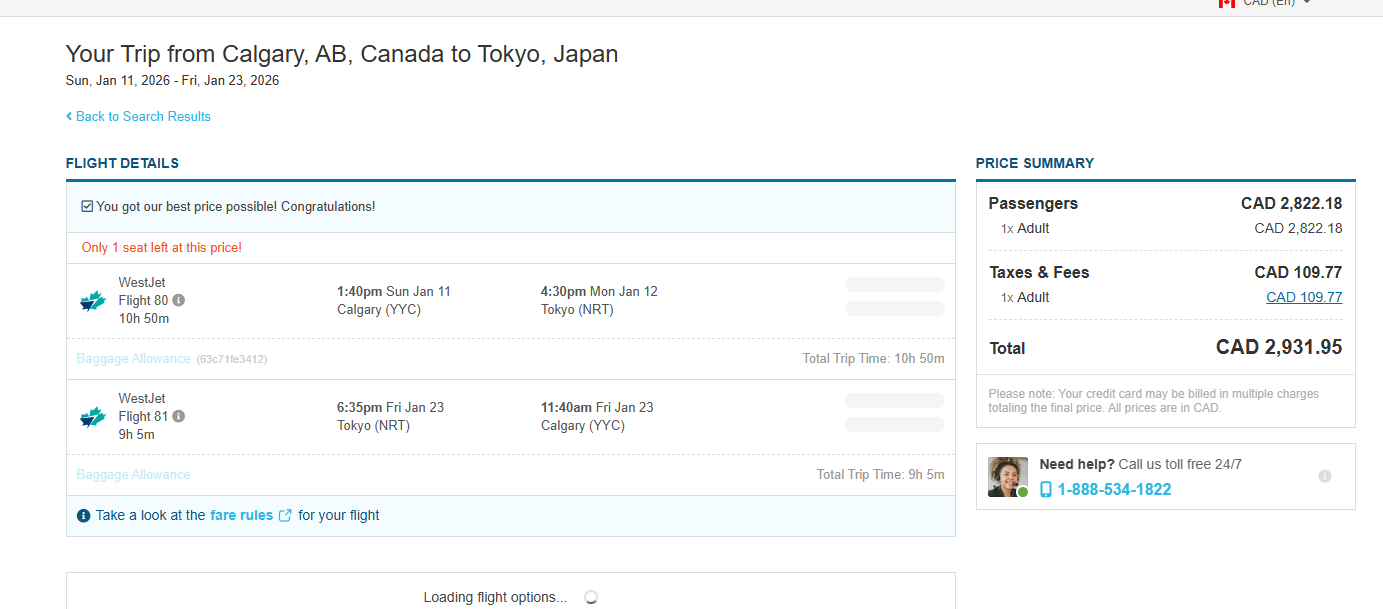This screenshot has width=1383, height=609.
Task: Click the best price checkmark icon
Action: 87,207
